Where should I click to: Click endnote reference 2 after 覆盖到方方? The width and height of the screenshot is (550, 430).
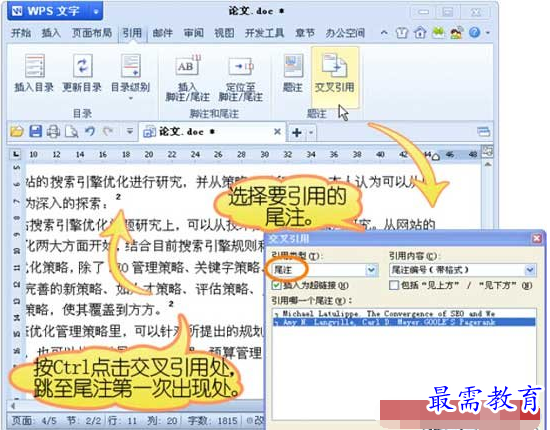171,304
